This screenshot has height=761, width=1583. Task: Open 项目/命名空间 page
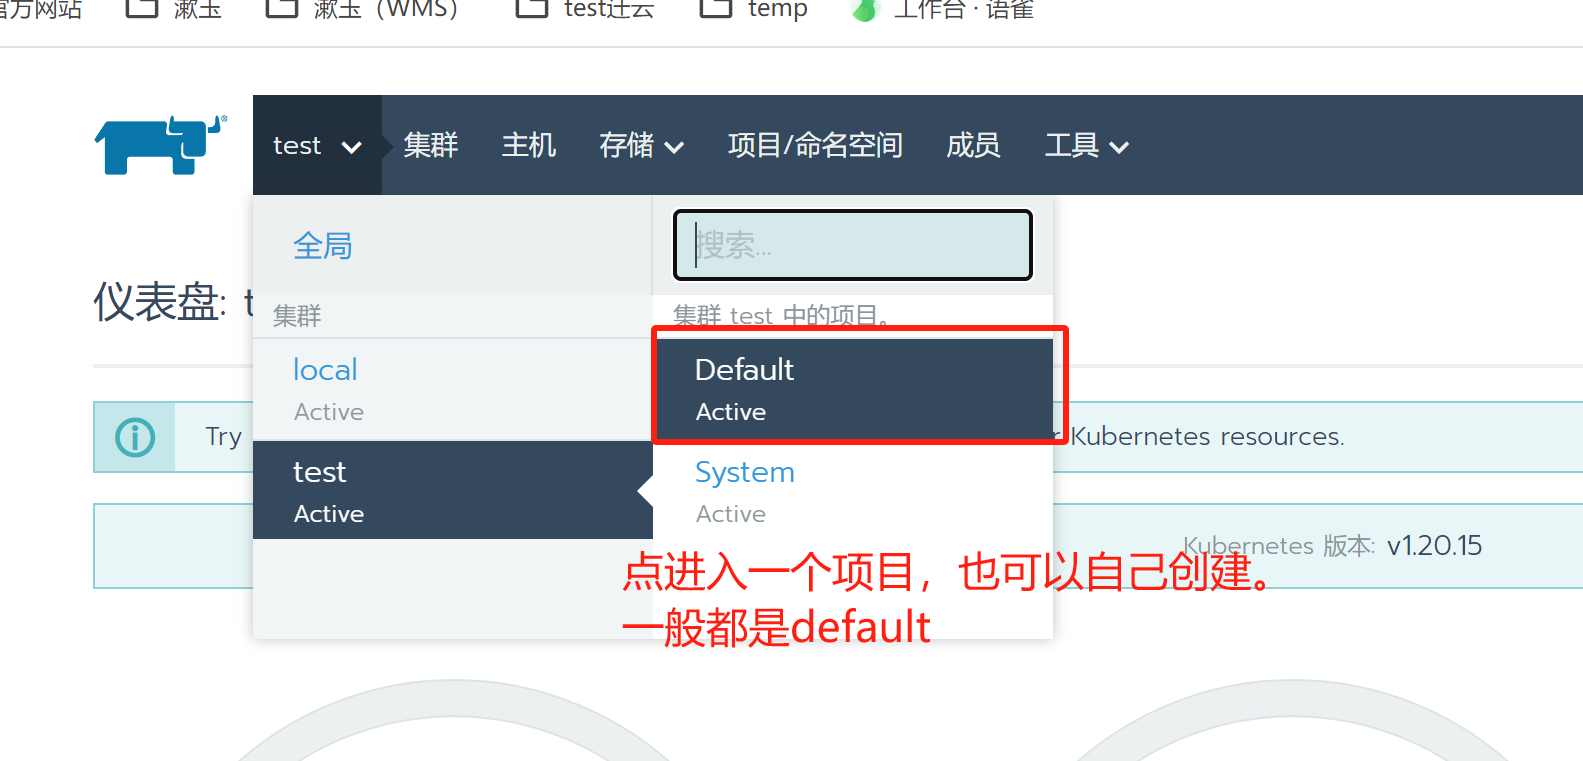click(x=815, y=146)
